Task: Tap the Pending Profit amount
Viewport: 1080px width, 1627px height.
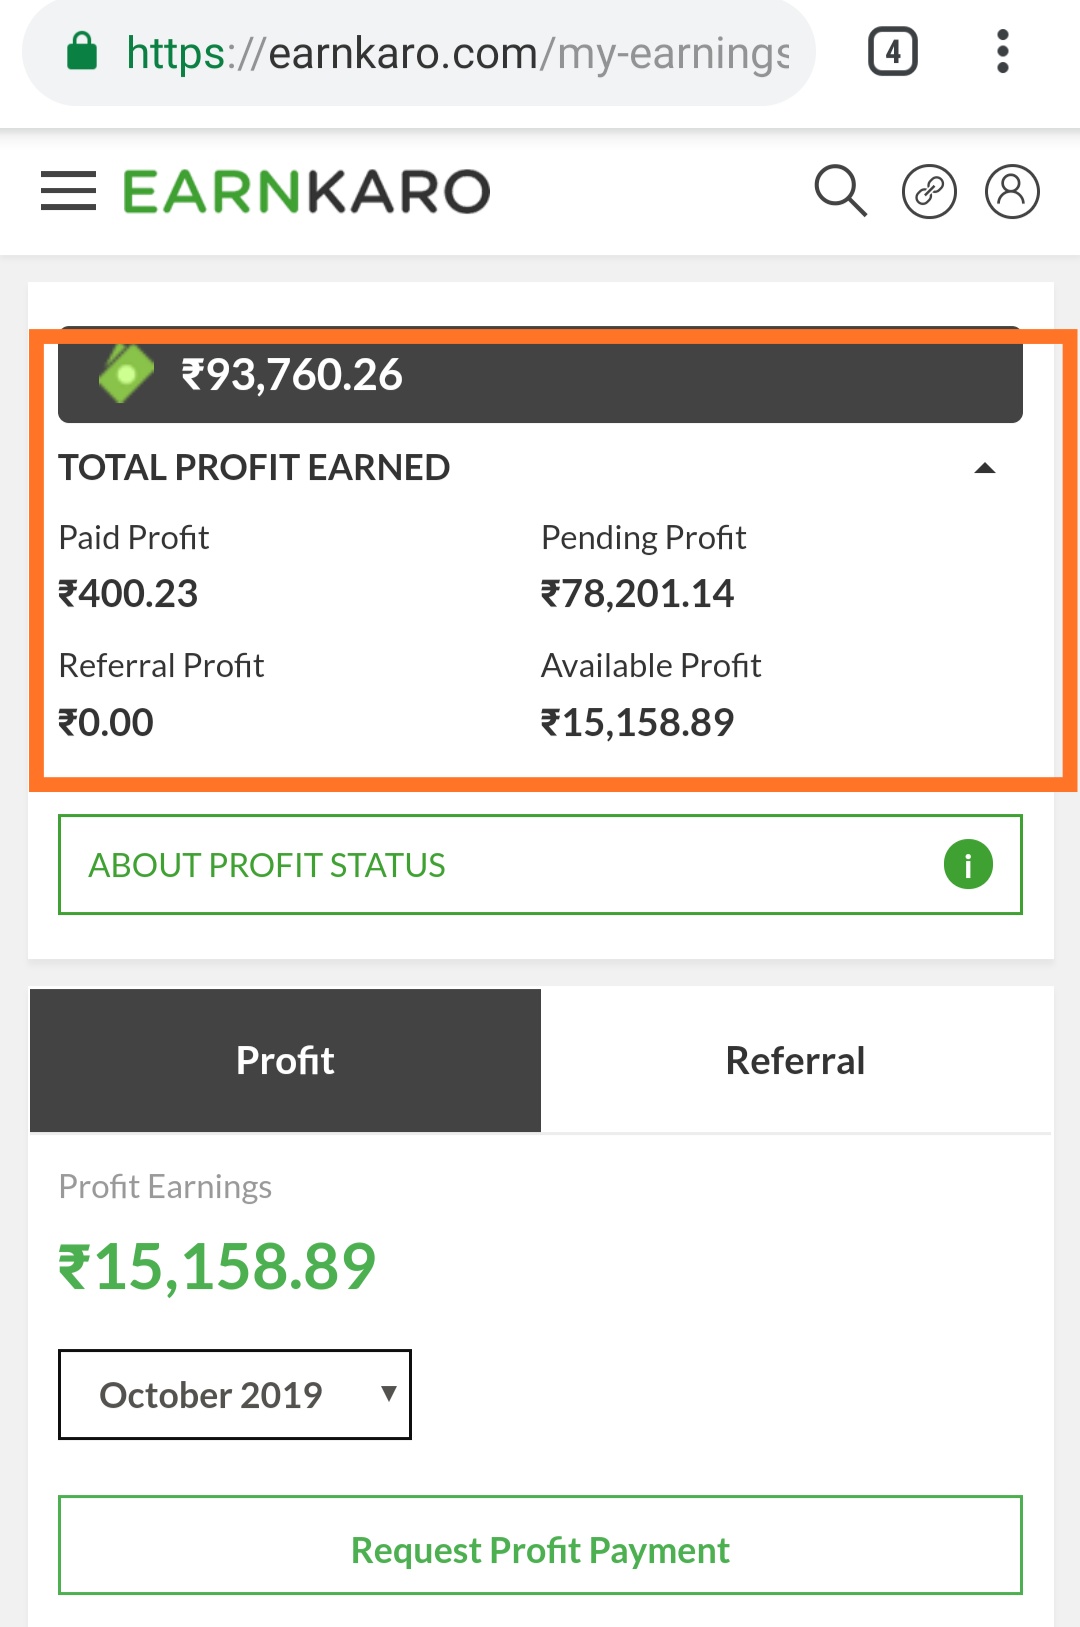Action: click(637, 594)
